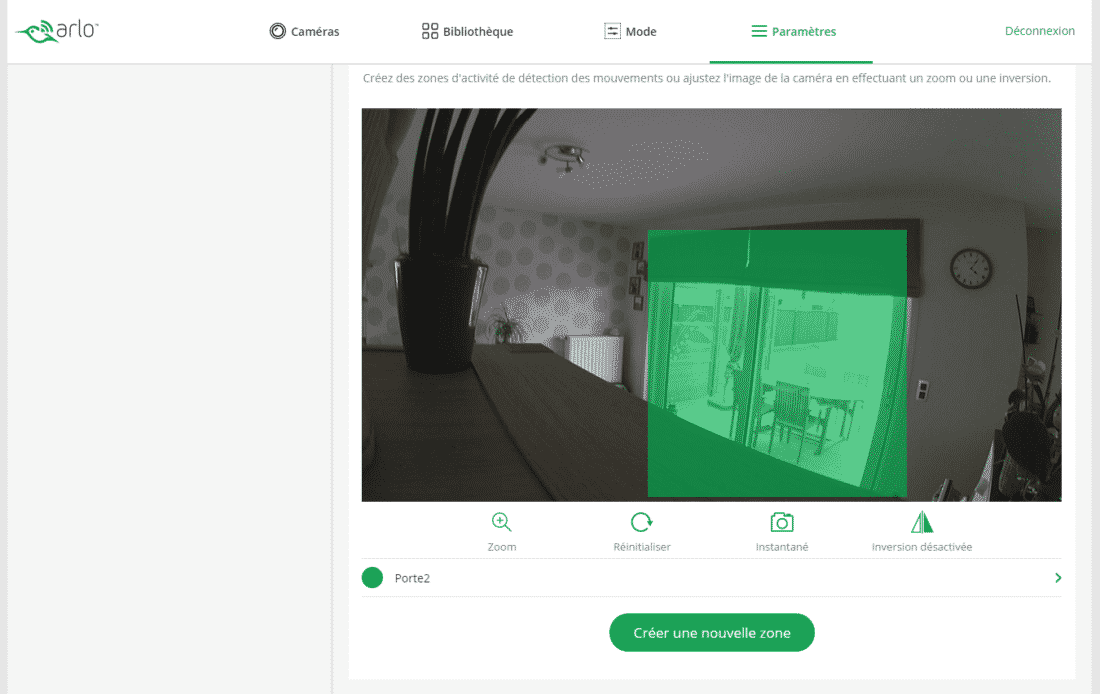Switch to the Bibliothèque tab
Screen dimensions: 1100x694
pyautogui.click(x=467, y=32)
